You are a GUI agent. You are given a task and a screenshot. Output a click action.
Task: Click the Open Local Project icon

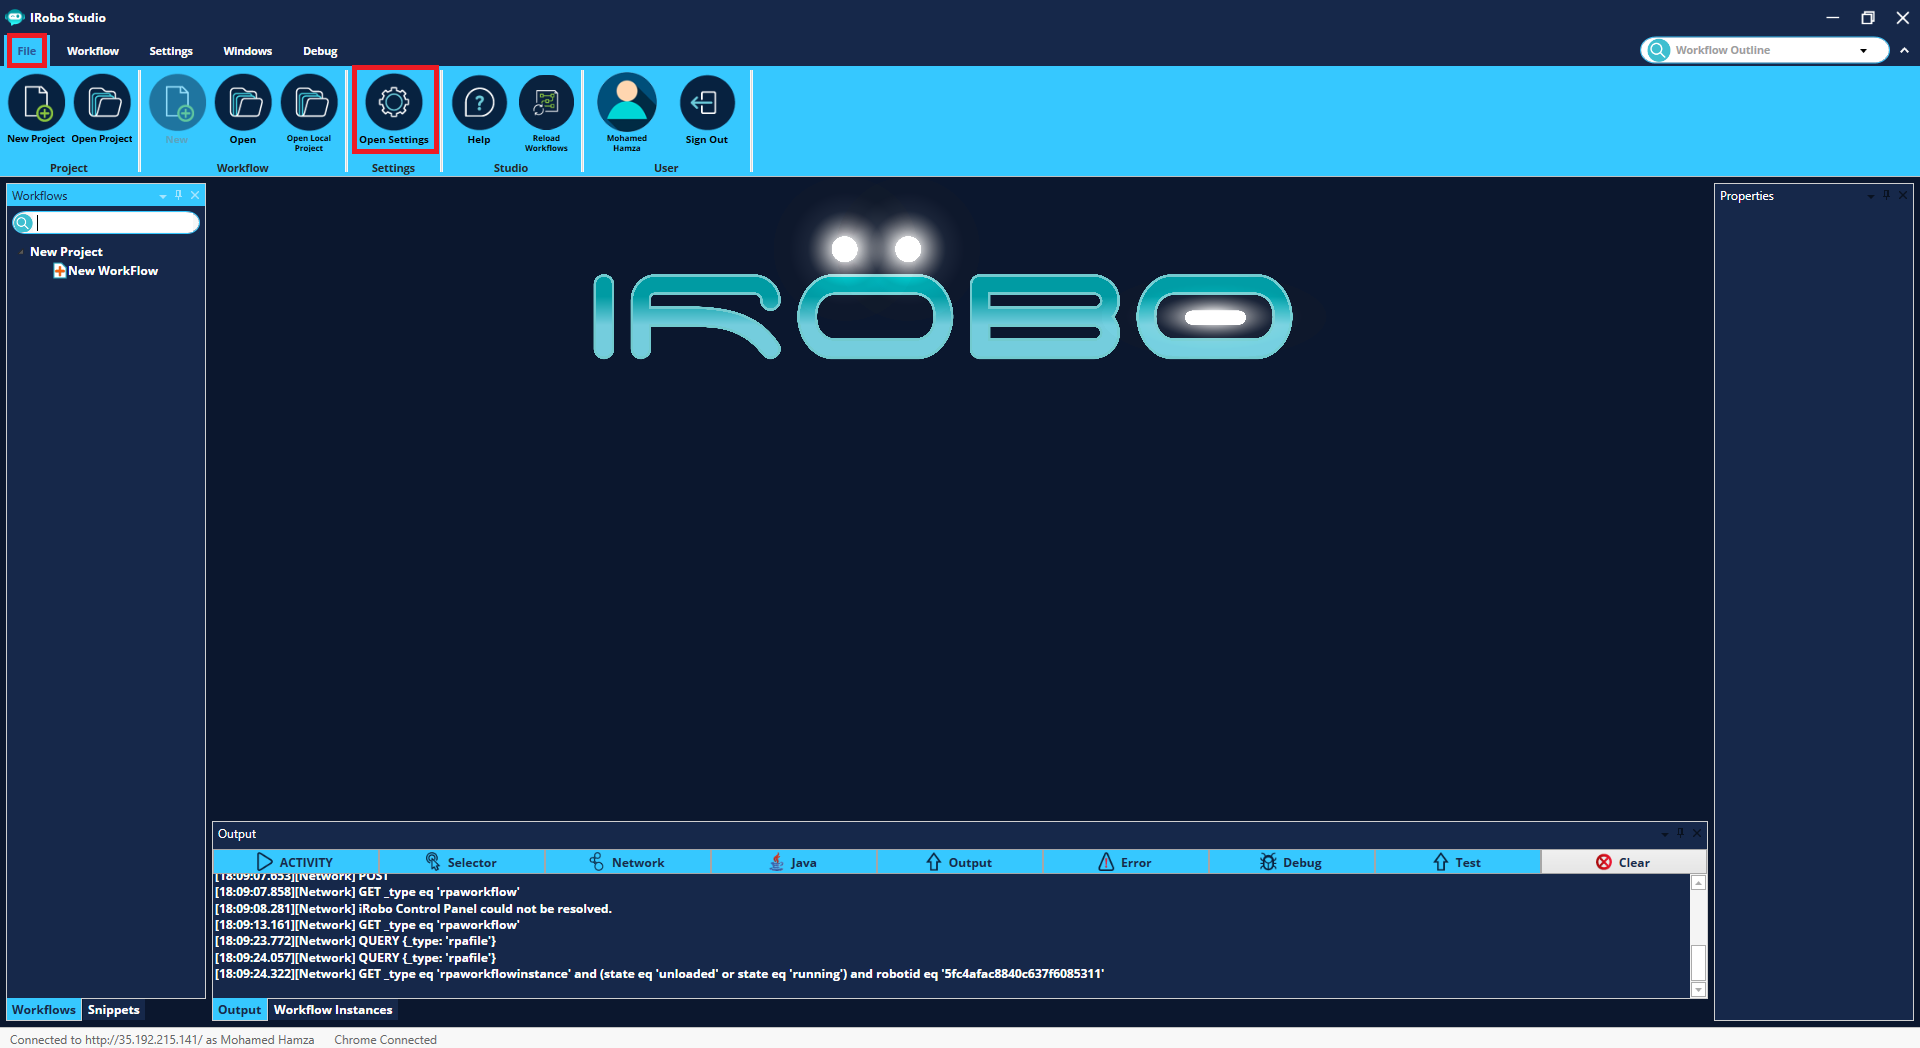pos(309,103)
